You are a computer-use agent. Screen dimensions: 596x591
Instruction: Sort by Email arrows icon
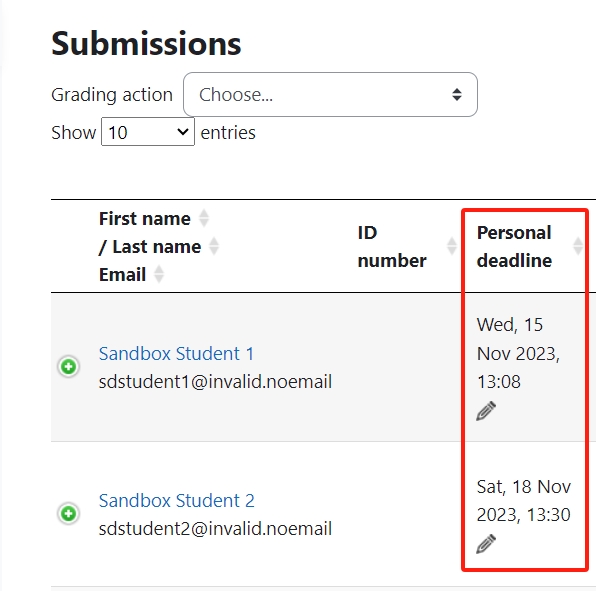(x=159, y=274)
